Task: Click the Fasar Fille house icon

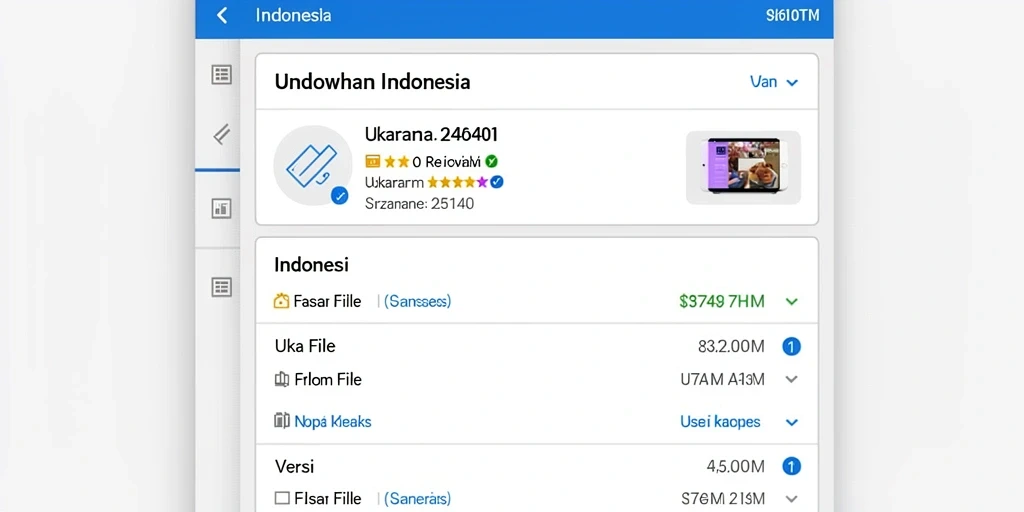Action: (x=281, y=301)
